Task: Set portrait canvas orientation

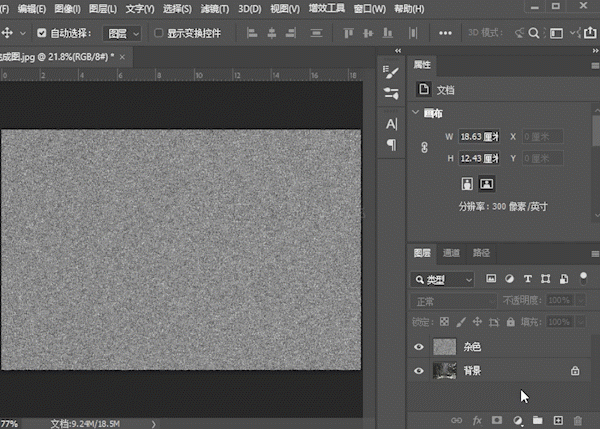Action: tap(467, 184)
